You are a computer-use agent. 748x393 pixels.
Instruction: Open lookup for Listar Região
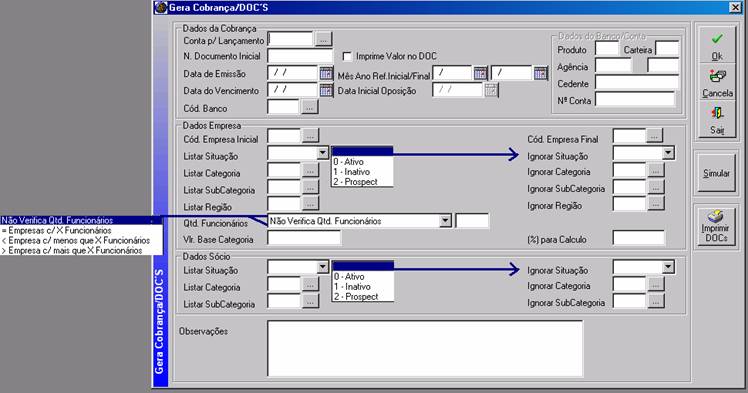[x=310, y=204]
